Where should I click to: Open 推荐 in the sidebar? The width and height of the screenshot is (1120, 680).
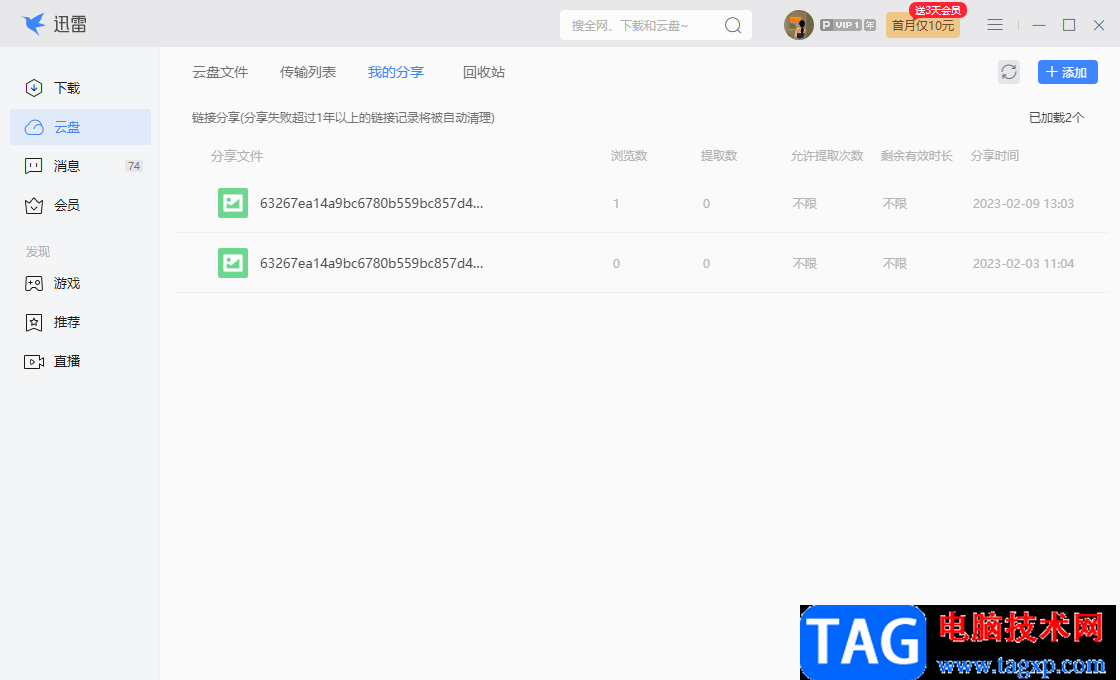click(80, 322)
